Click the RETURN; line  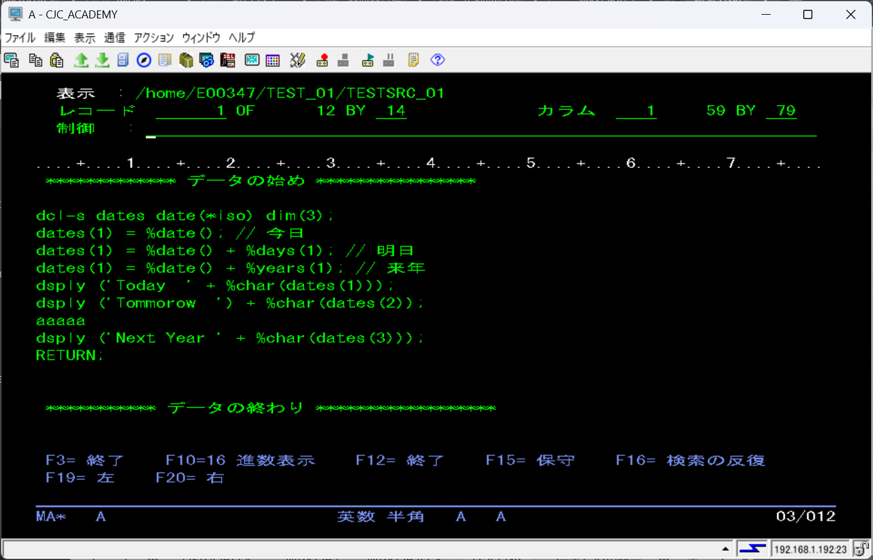pyautogui.click(x=70, y=355)
